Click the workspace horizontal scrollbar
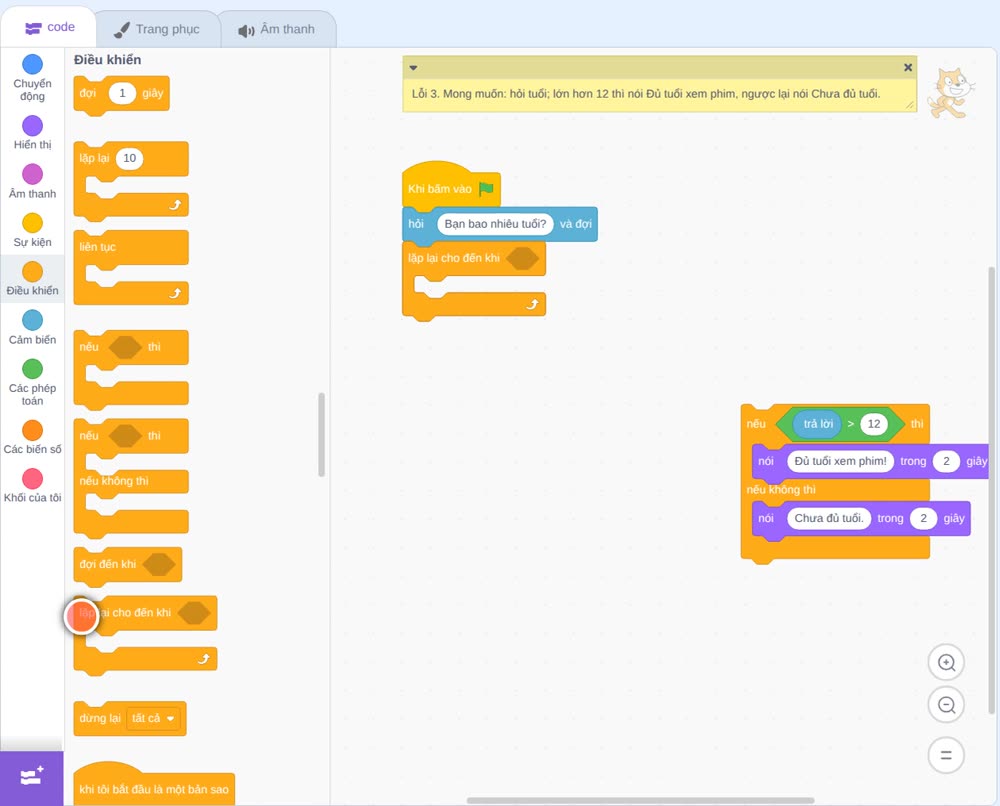 [640, 800]
